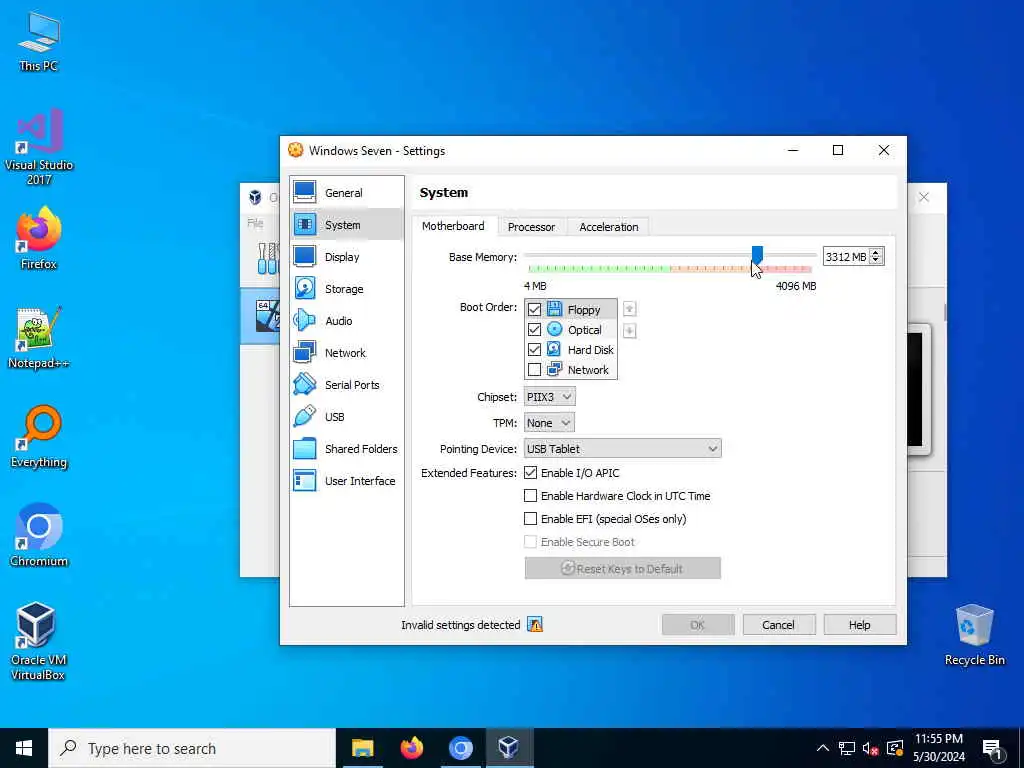The width and height of the screenshot is (1024, 768).
Task: Enable EFI (special OSes only)
Action: pyautogui.click(x=530, y=519)
